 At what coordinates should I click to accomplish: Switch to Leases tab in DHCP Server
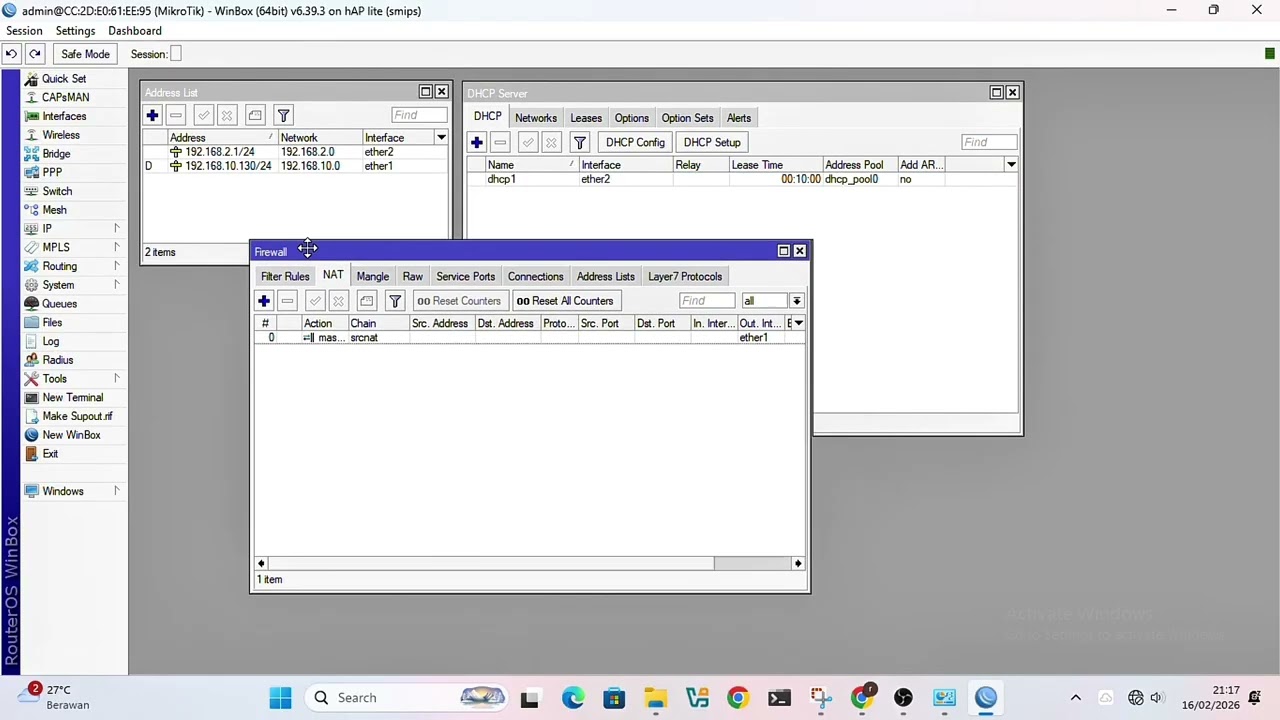586,118
